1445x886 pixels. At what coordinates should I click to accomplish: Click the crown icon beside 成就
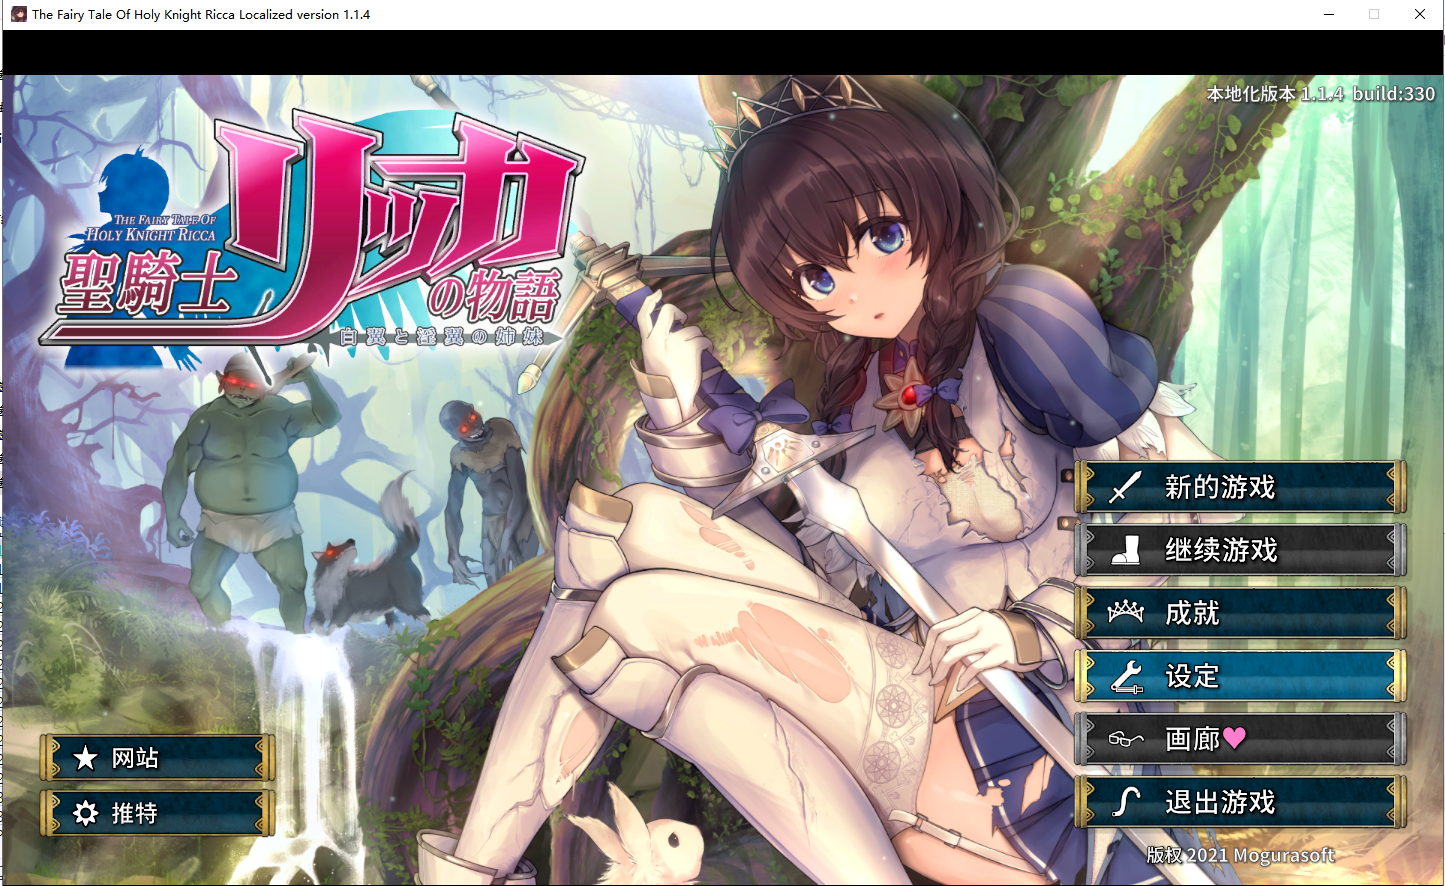point(1125,611)
